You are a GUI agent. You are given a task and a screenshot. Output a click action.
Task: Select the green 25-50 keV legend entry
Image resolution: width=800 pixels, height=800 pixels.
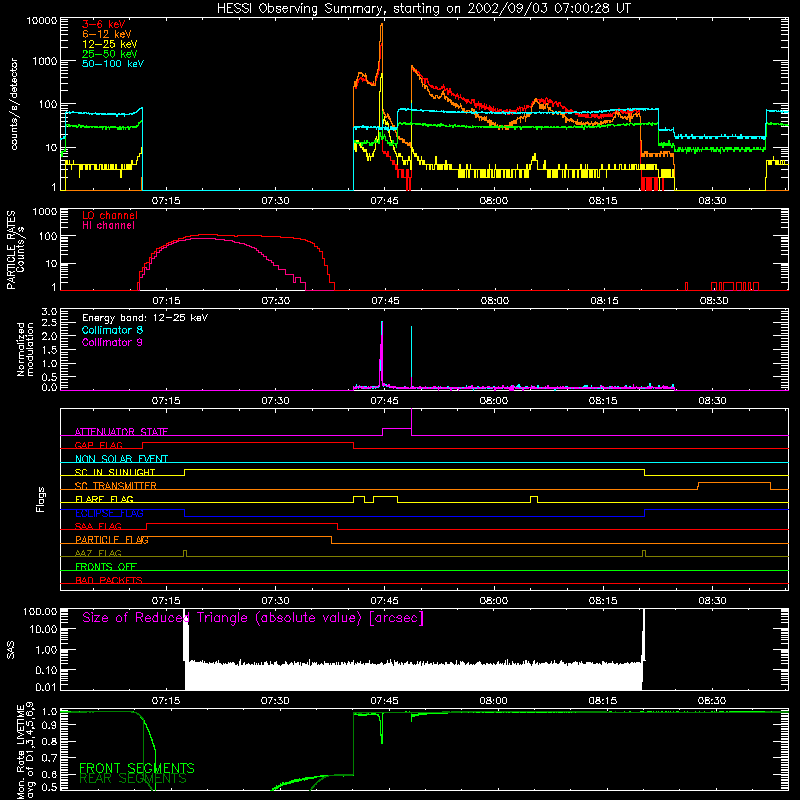[110, 54]
